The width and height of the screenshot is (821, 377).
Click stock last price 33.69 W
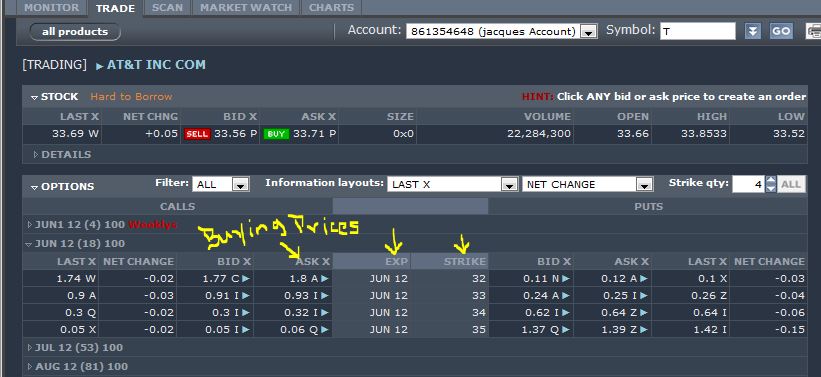pyautogui.click(x=75, y=134)
